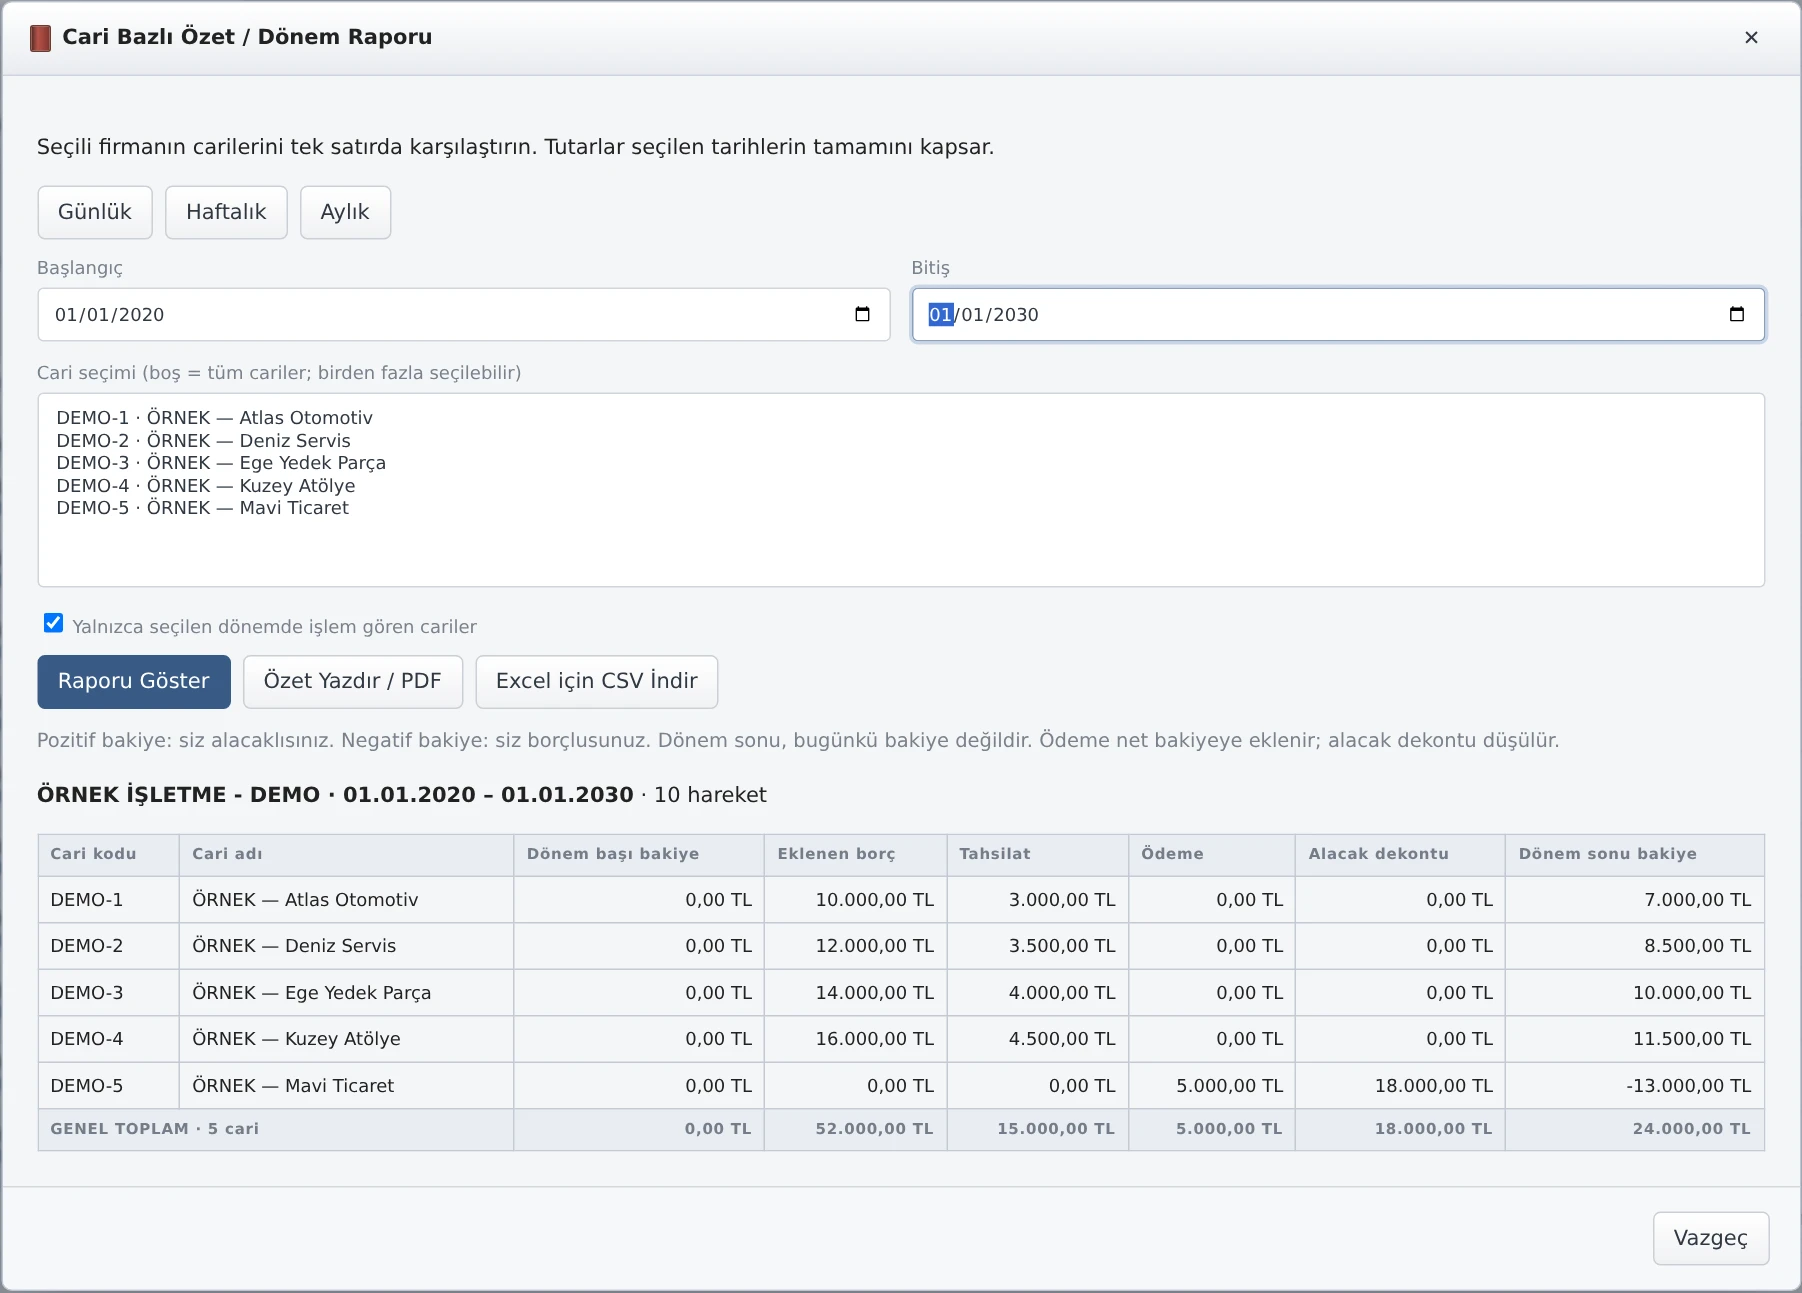Click the '24.000,00 TL' total closing balance
Screen dimensions: 1802x1293
click(1635, 1129)
